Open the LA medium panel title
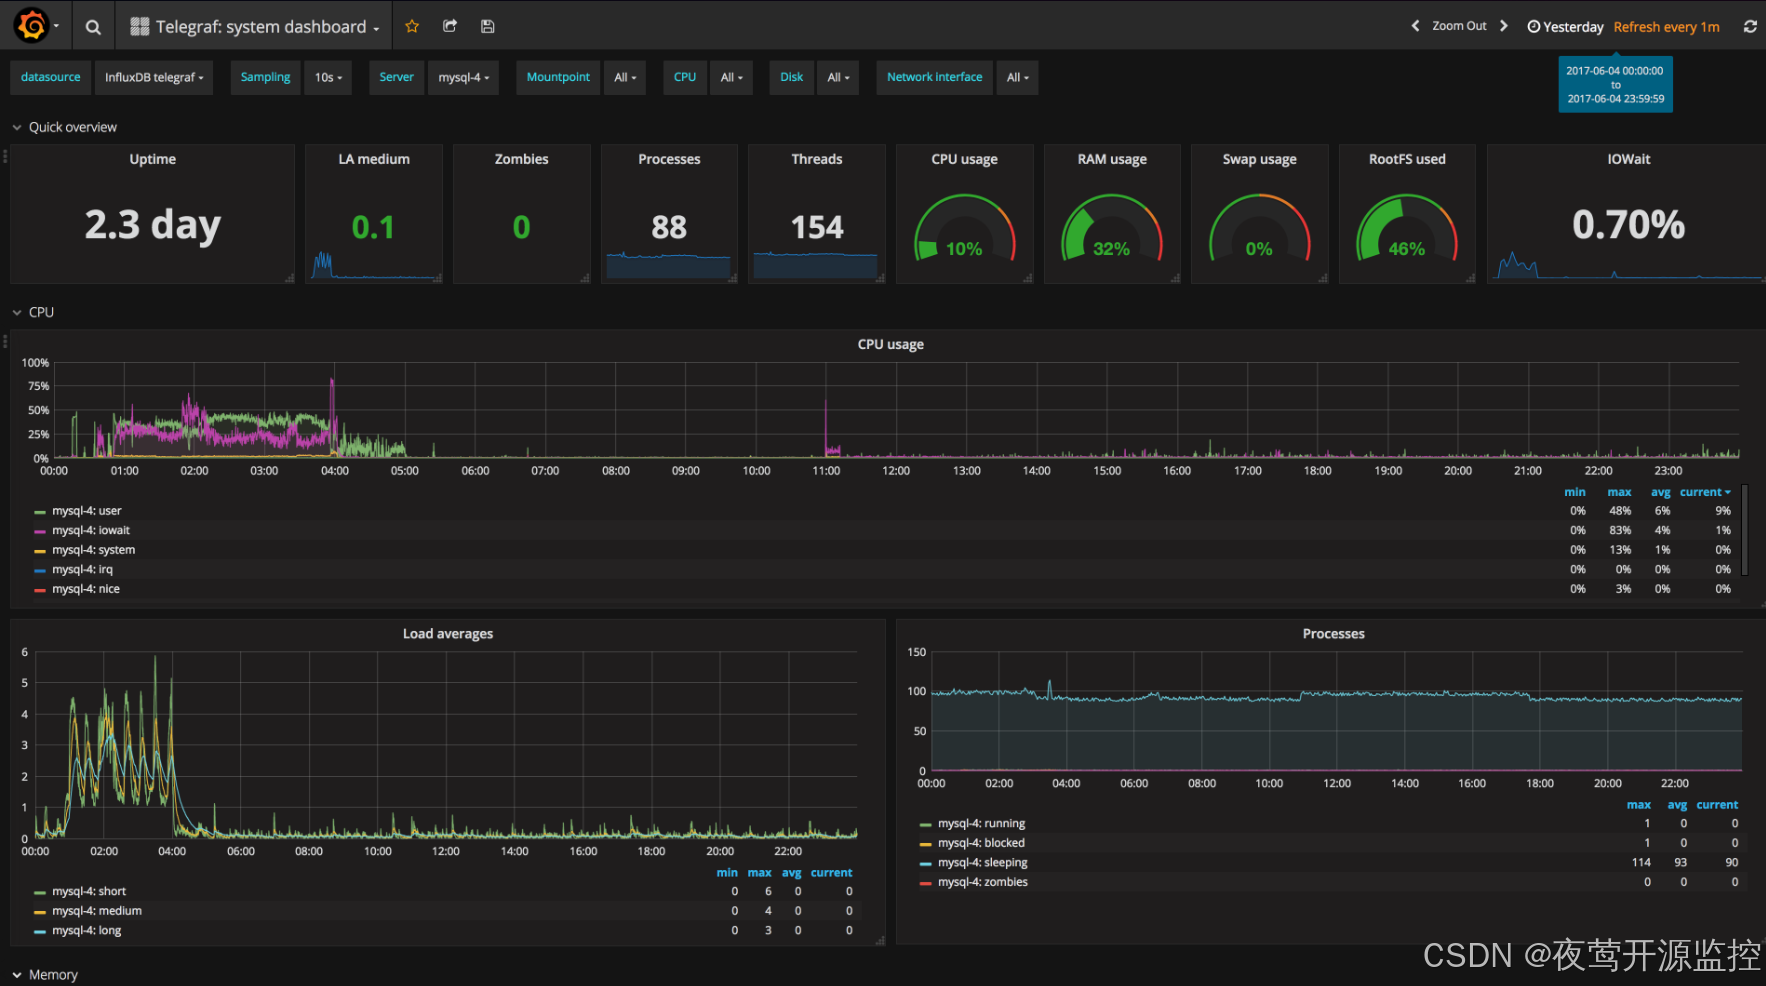Viewport: 1766px width, 986px height. tap(374, 159)
